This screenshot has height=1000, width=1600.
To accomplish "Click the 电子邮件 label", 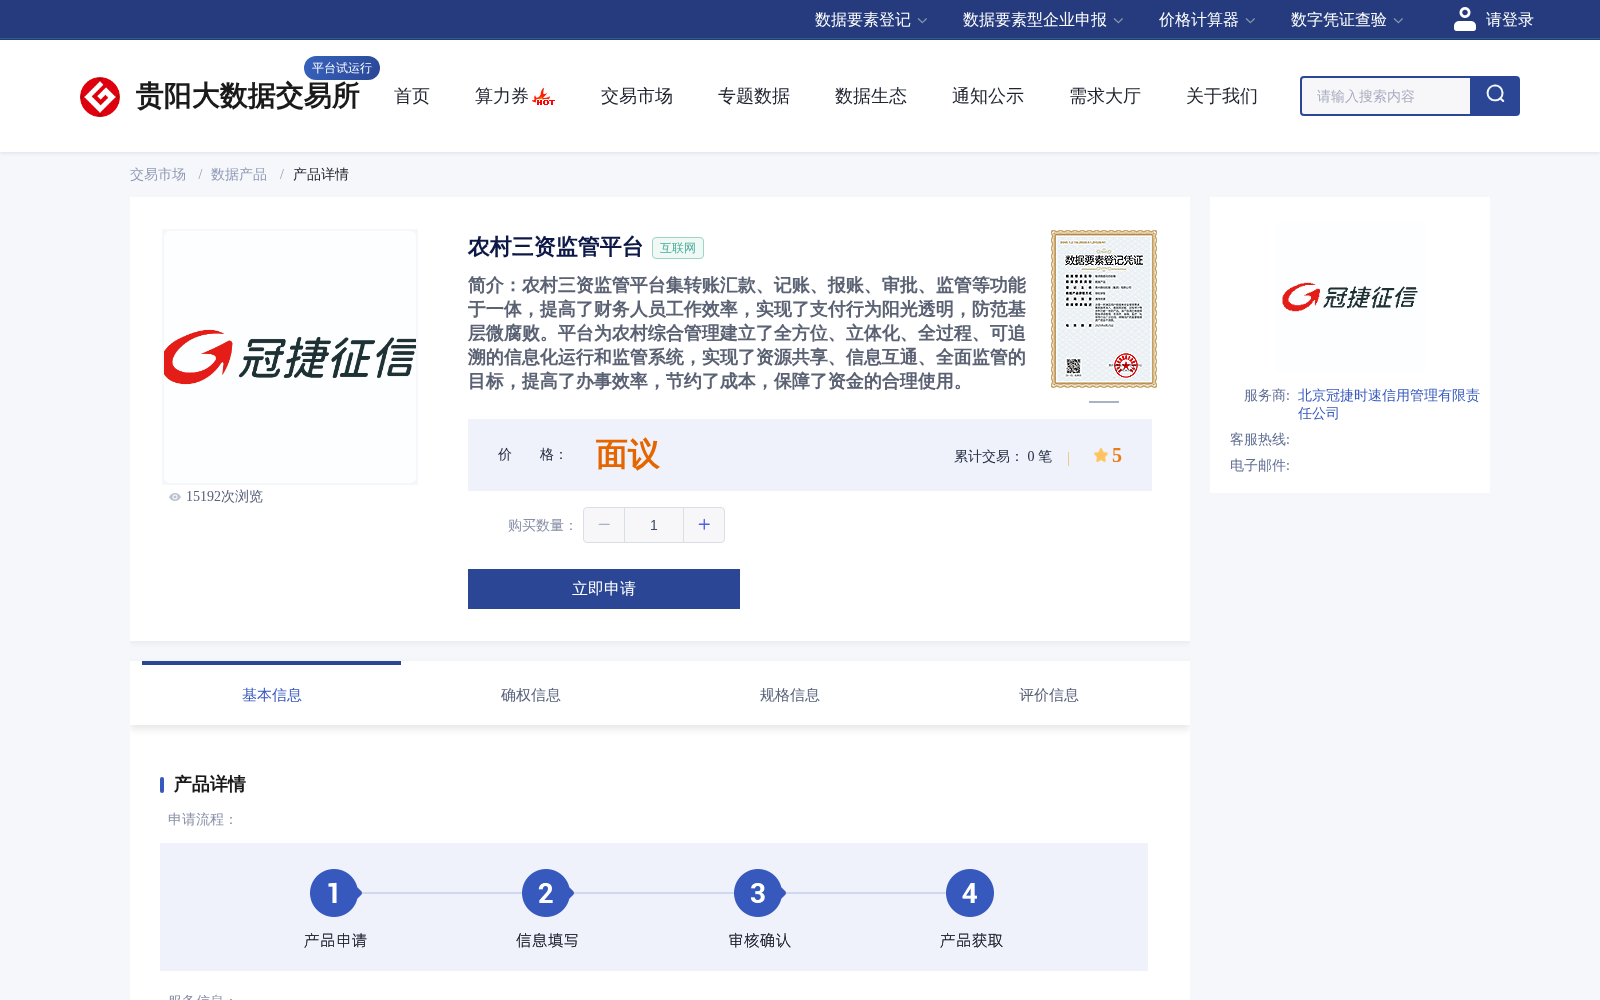I will coord(1260,465).
